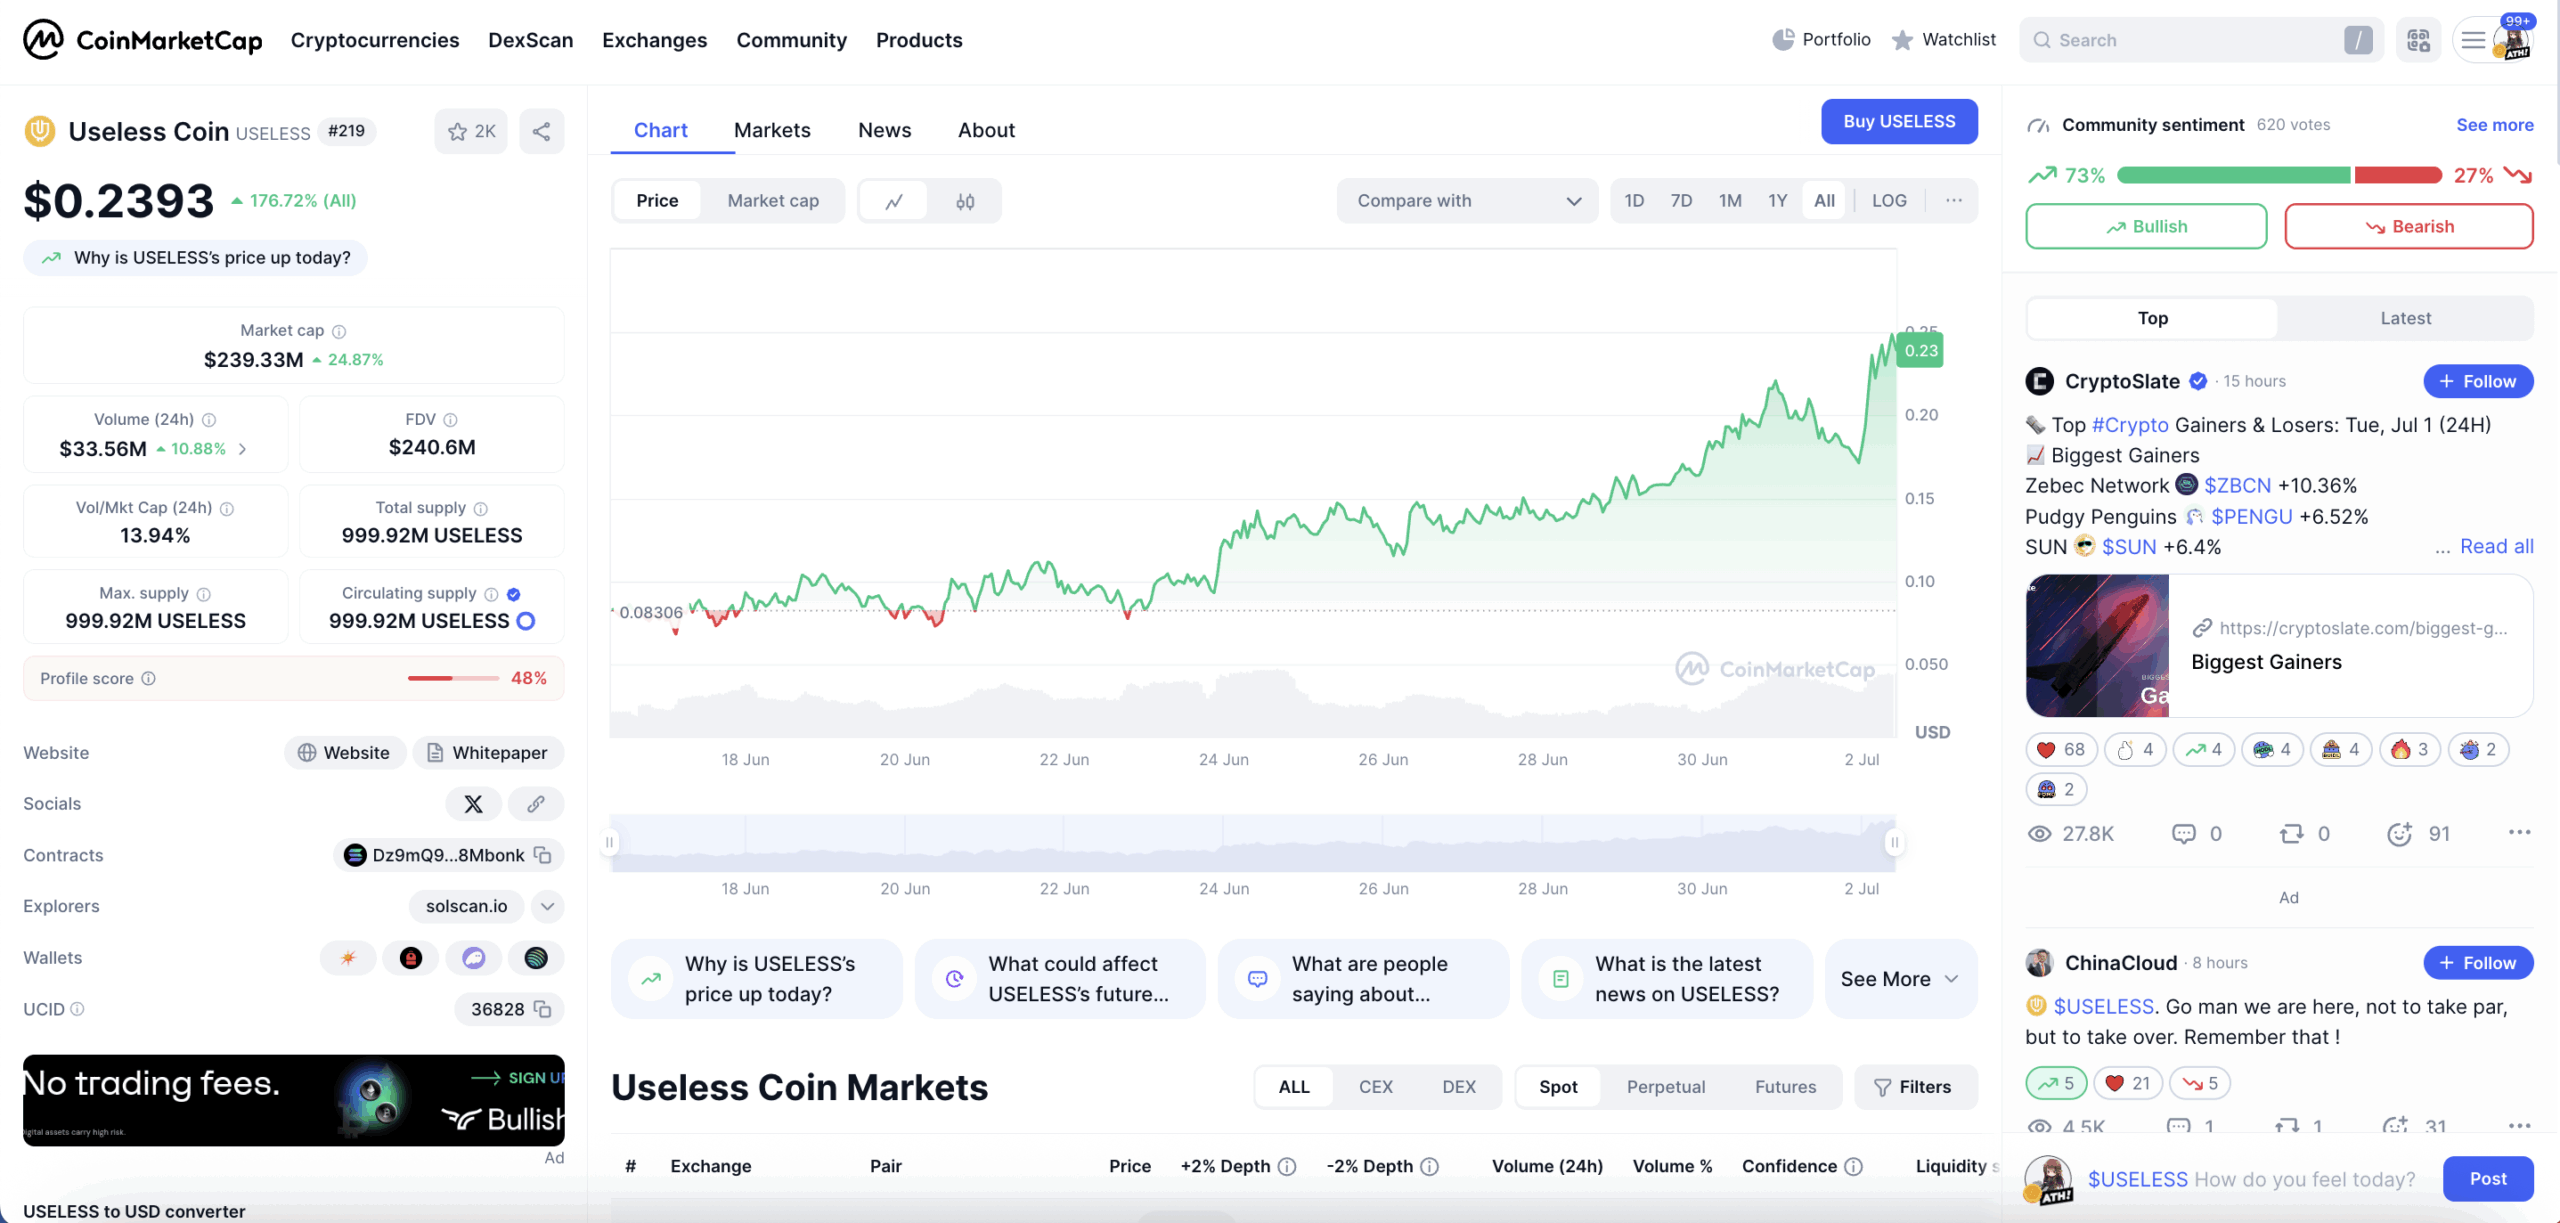Open the Compare with dropdown

point(1467,201)
